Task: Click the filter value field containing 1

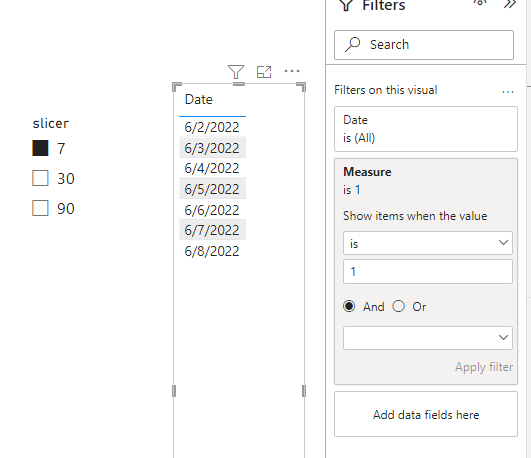Action: (428, 271)
